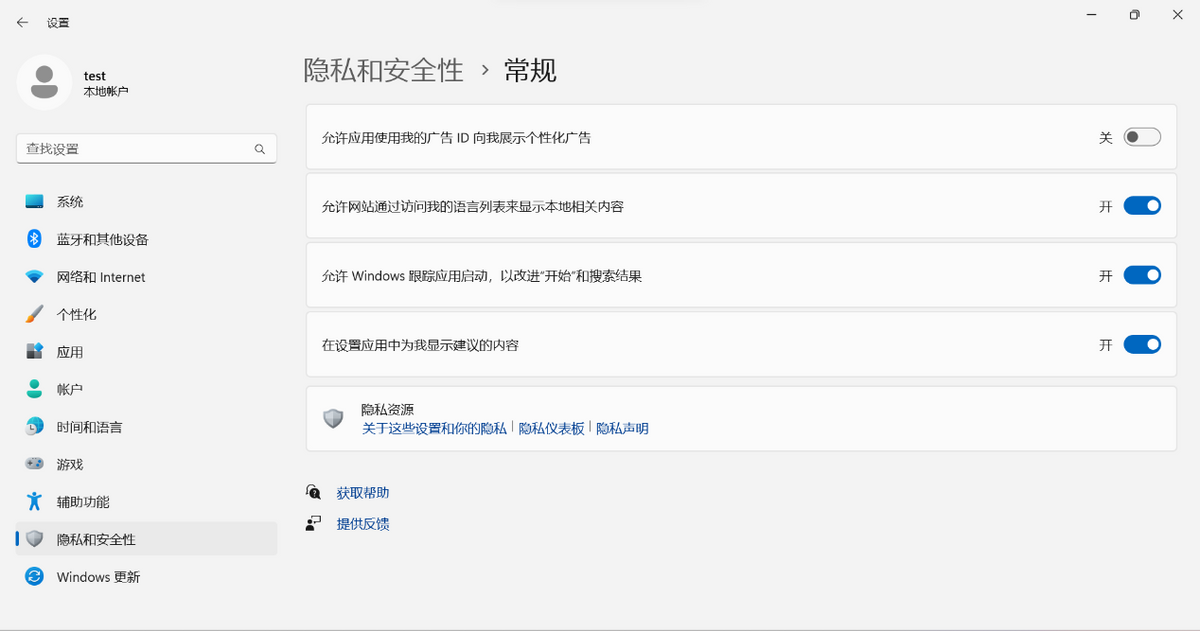Toggle off suggested content in Settings app
Viewport: 1200px width, 631px height.
[1142, 345]
